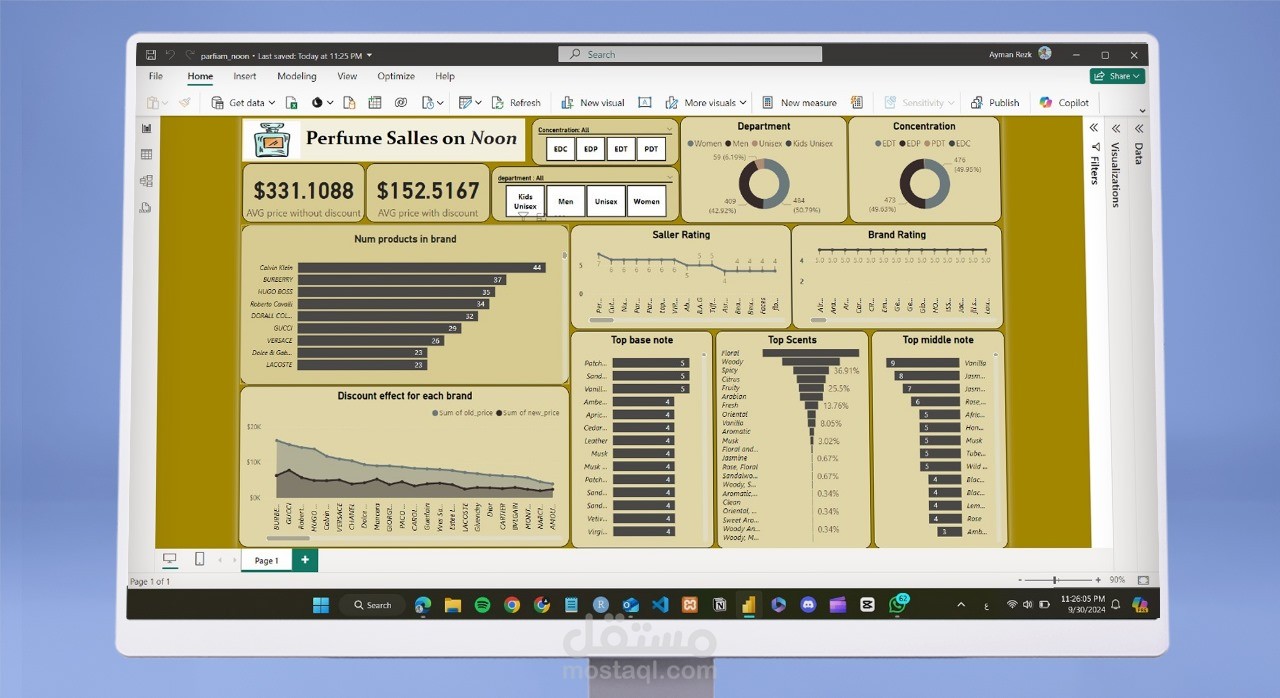The image size is (1280, 698).
Task: Insert a New visual
Action: click(593, 102)
